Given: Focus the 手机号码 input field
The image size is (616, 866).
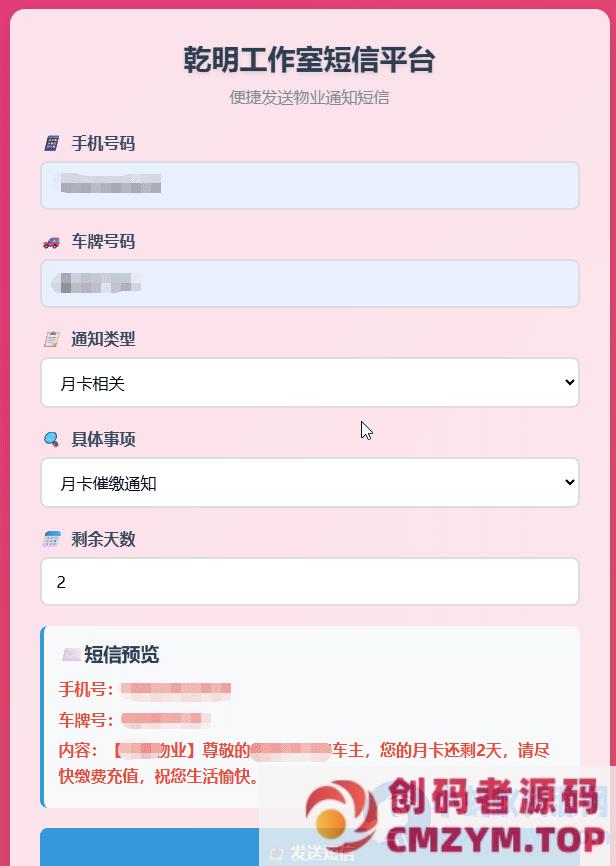Looking at the screenshot, I should pyautogui.click(x=310, y=186).
